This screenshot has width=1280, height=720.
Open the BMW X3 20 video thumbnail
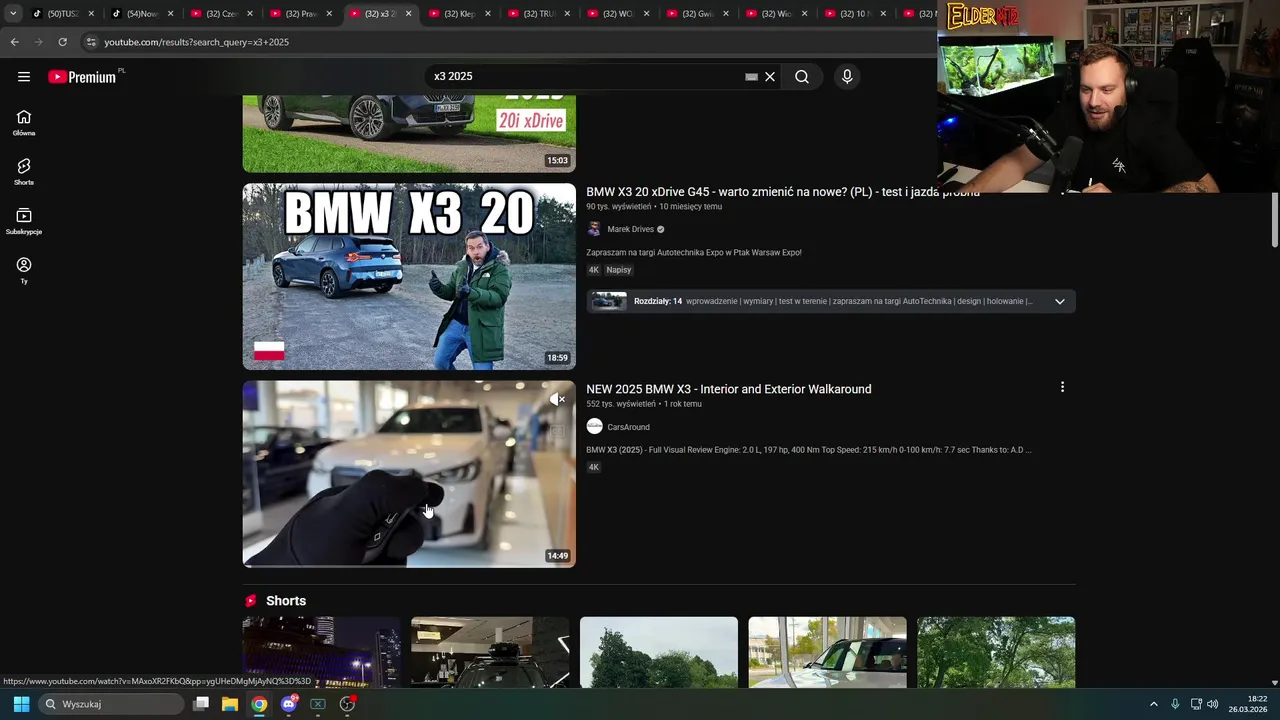tap(409, 276)
